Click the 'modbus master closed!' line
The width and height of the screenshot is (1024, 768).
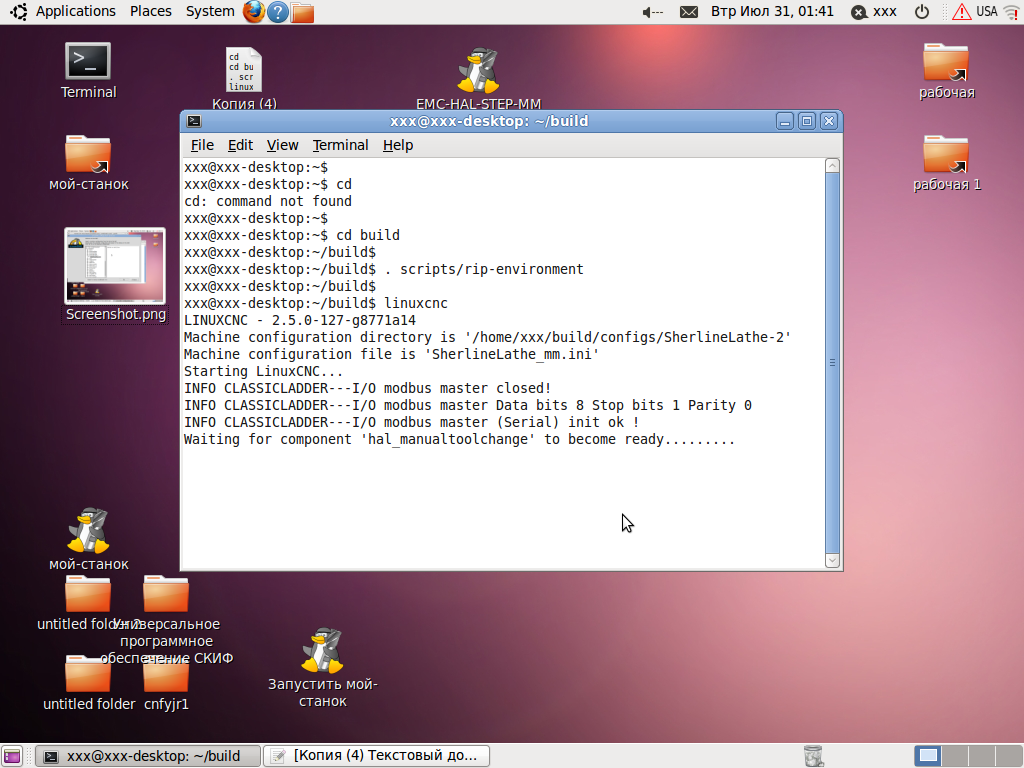click(368, 388)
